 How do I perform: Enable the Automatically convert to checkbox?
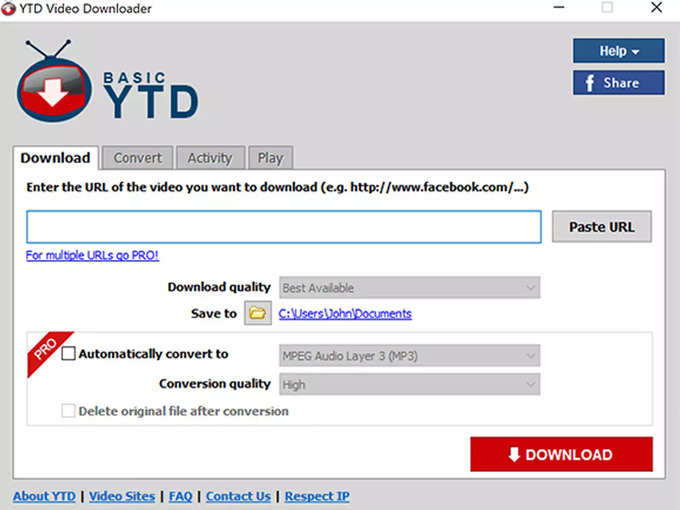coord(68,353)
